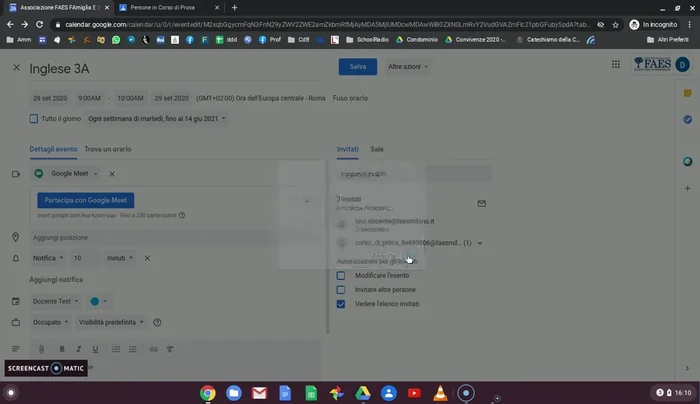Viewport: 700px width, 404px height.
Task: Enable the Tutto il giorno checkbox
Action: coord(34,119)
